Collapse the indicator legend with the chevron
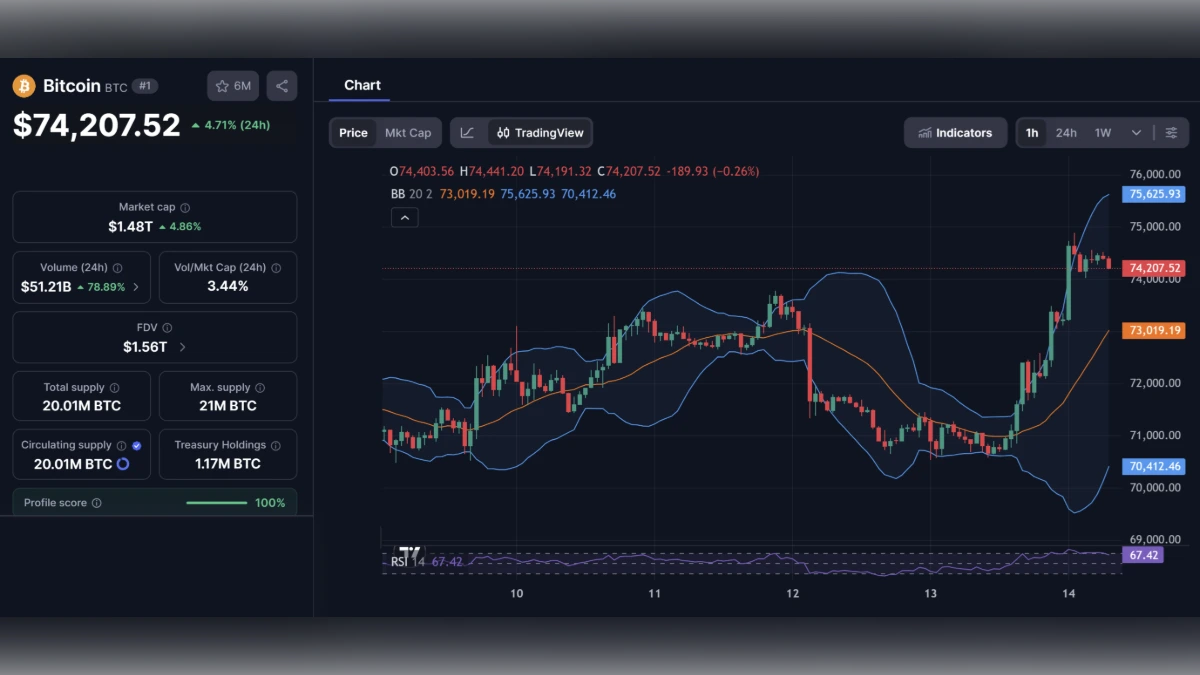The width and height of the screenshot is (1200, 675). (404, 217)
